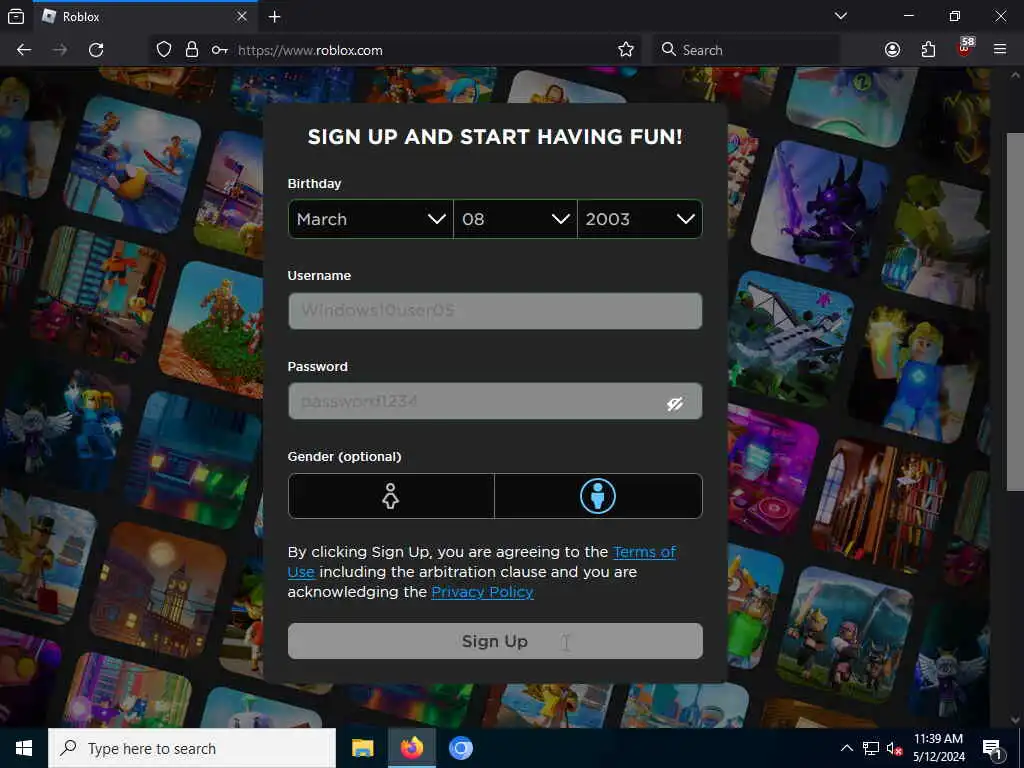
Task: Open the Chromium browser taskbar icon
Action: (x=460, y=748)
